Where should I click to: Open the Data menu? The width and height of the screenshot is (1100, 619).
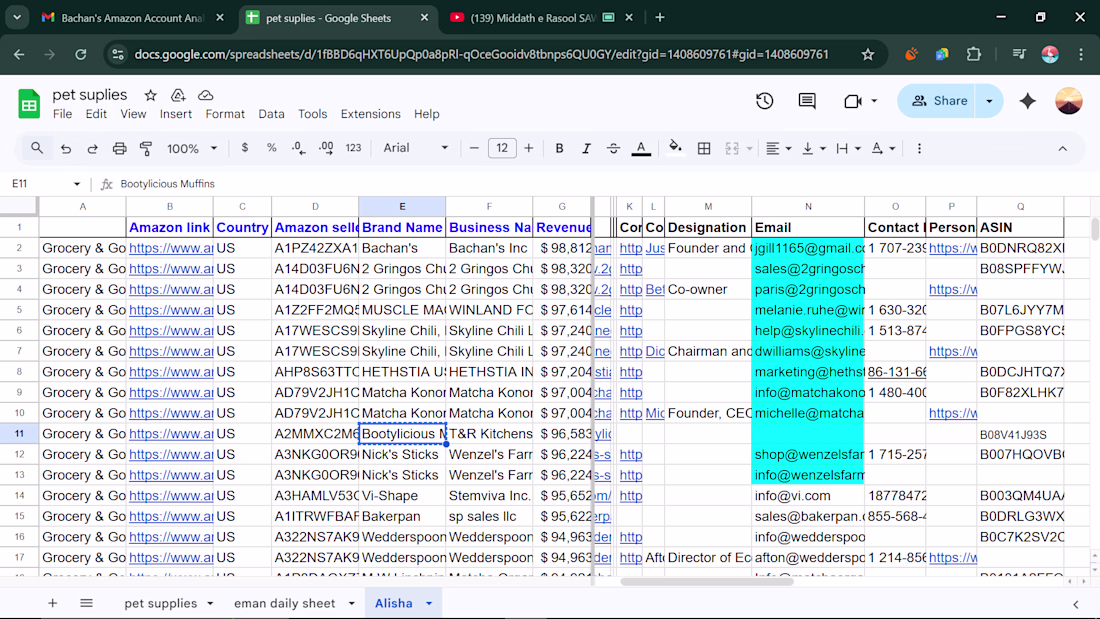pyautogui.click(x=271, y=114)
